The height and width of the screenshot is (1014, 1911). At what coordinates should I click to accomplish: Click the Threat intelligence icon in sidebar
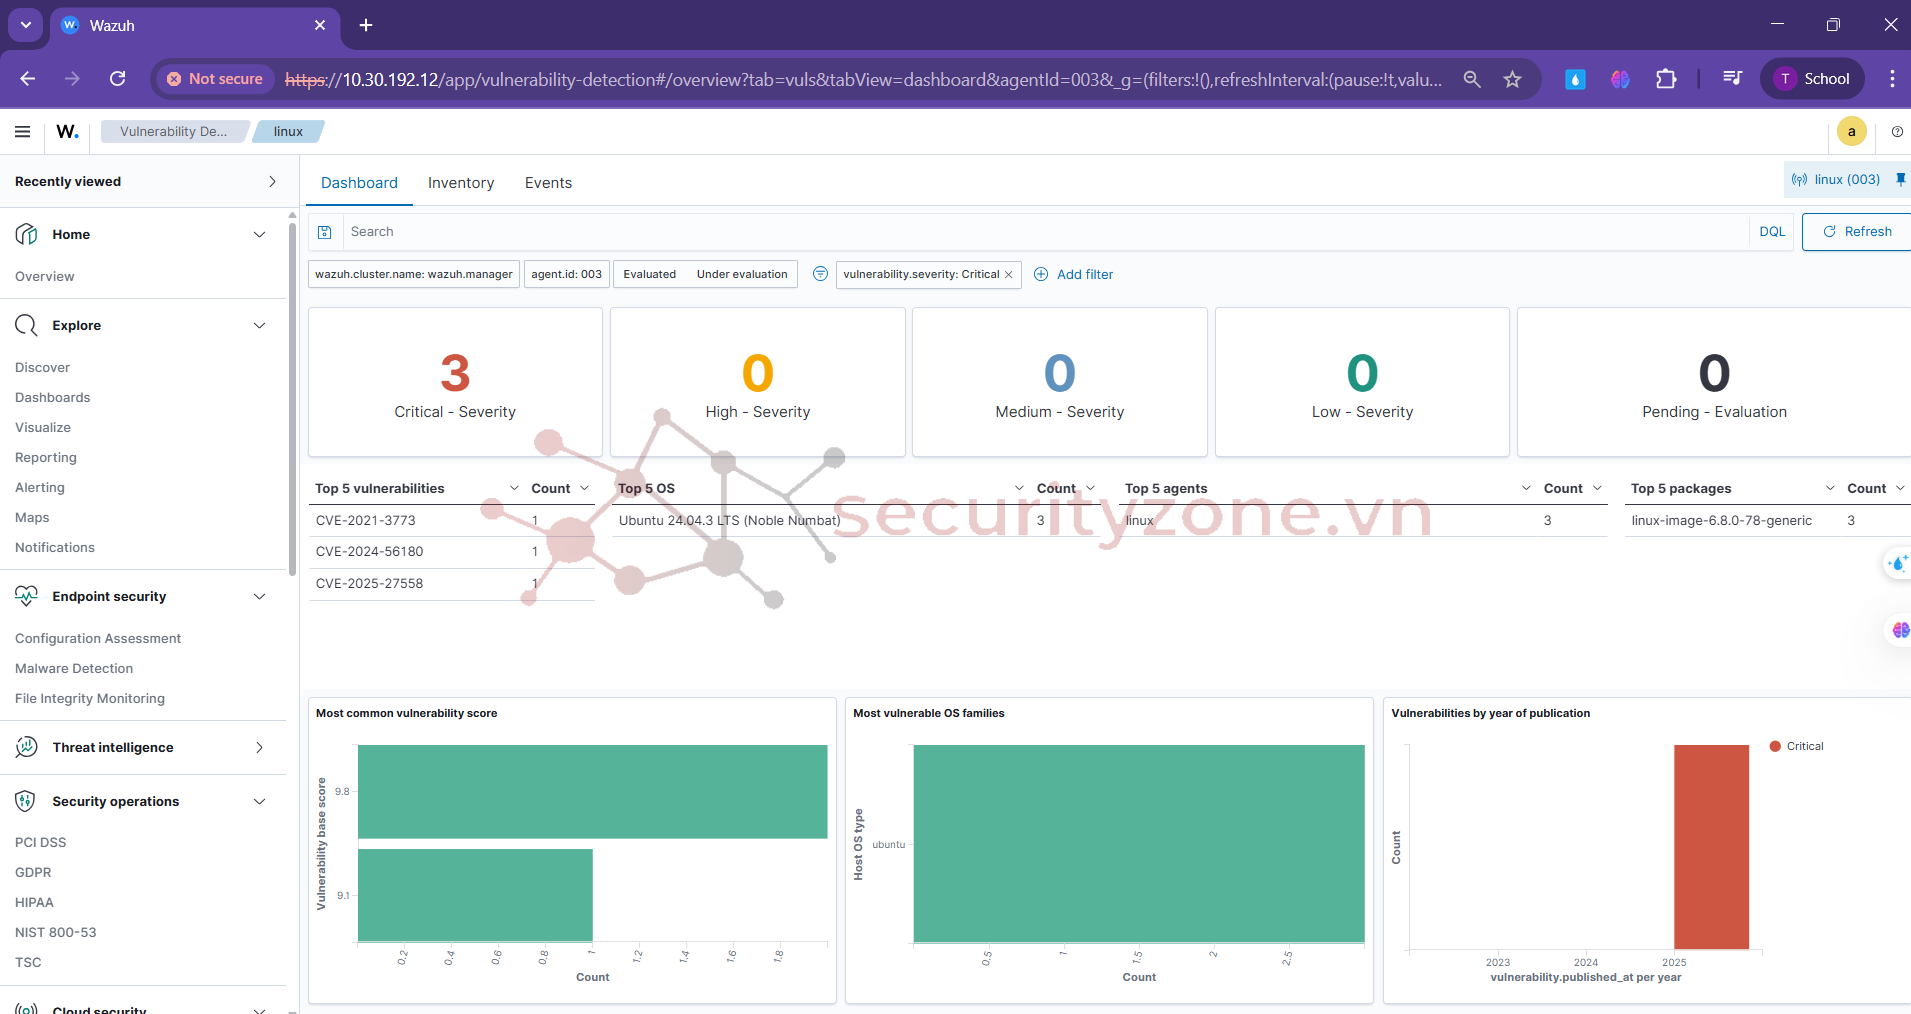point(27,747)
